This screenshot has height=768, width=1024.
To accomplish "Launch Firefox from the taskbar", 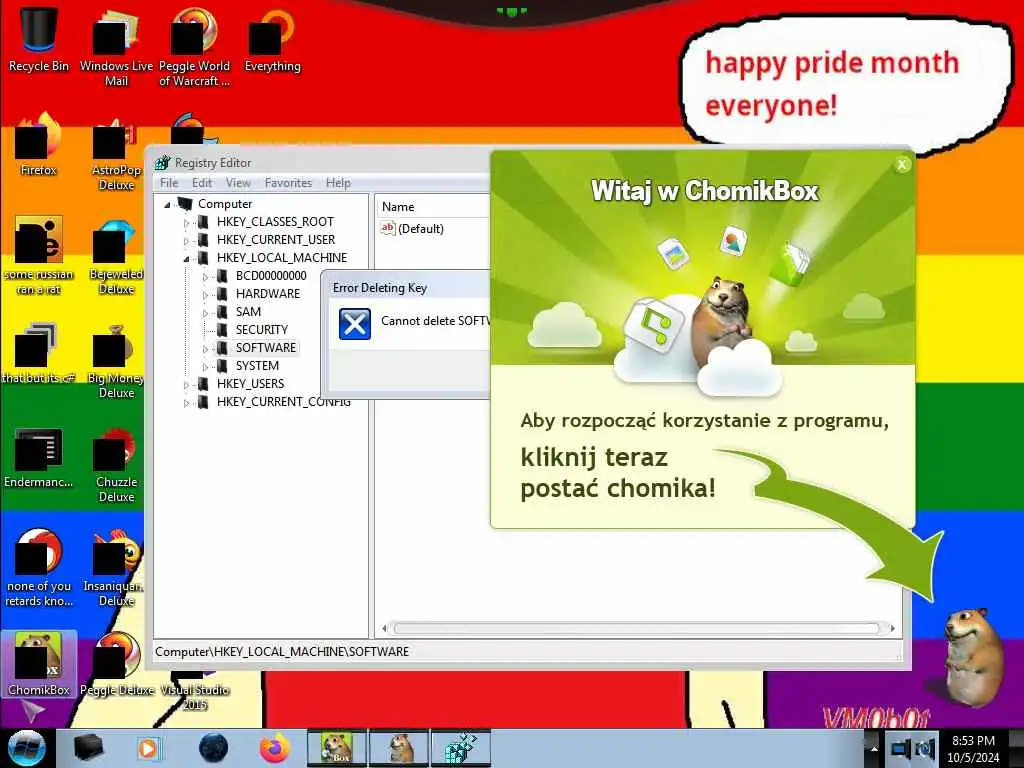I will pos(275,748).
